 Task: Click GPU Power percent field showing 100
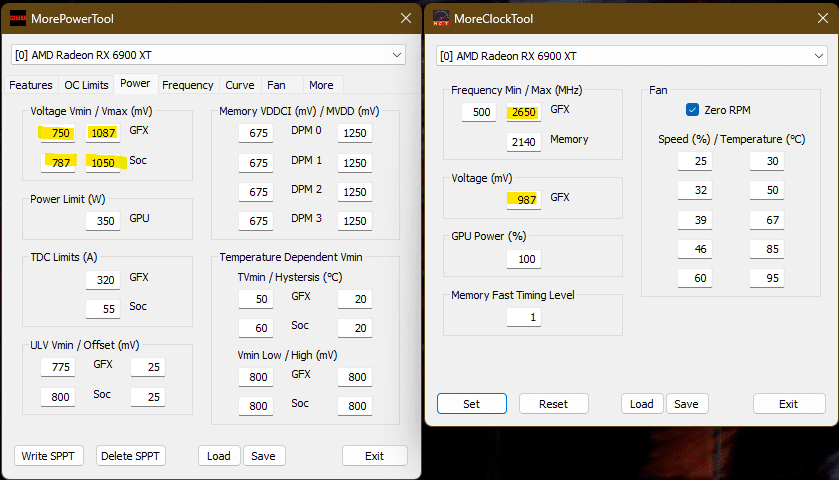[524, 259]
